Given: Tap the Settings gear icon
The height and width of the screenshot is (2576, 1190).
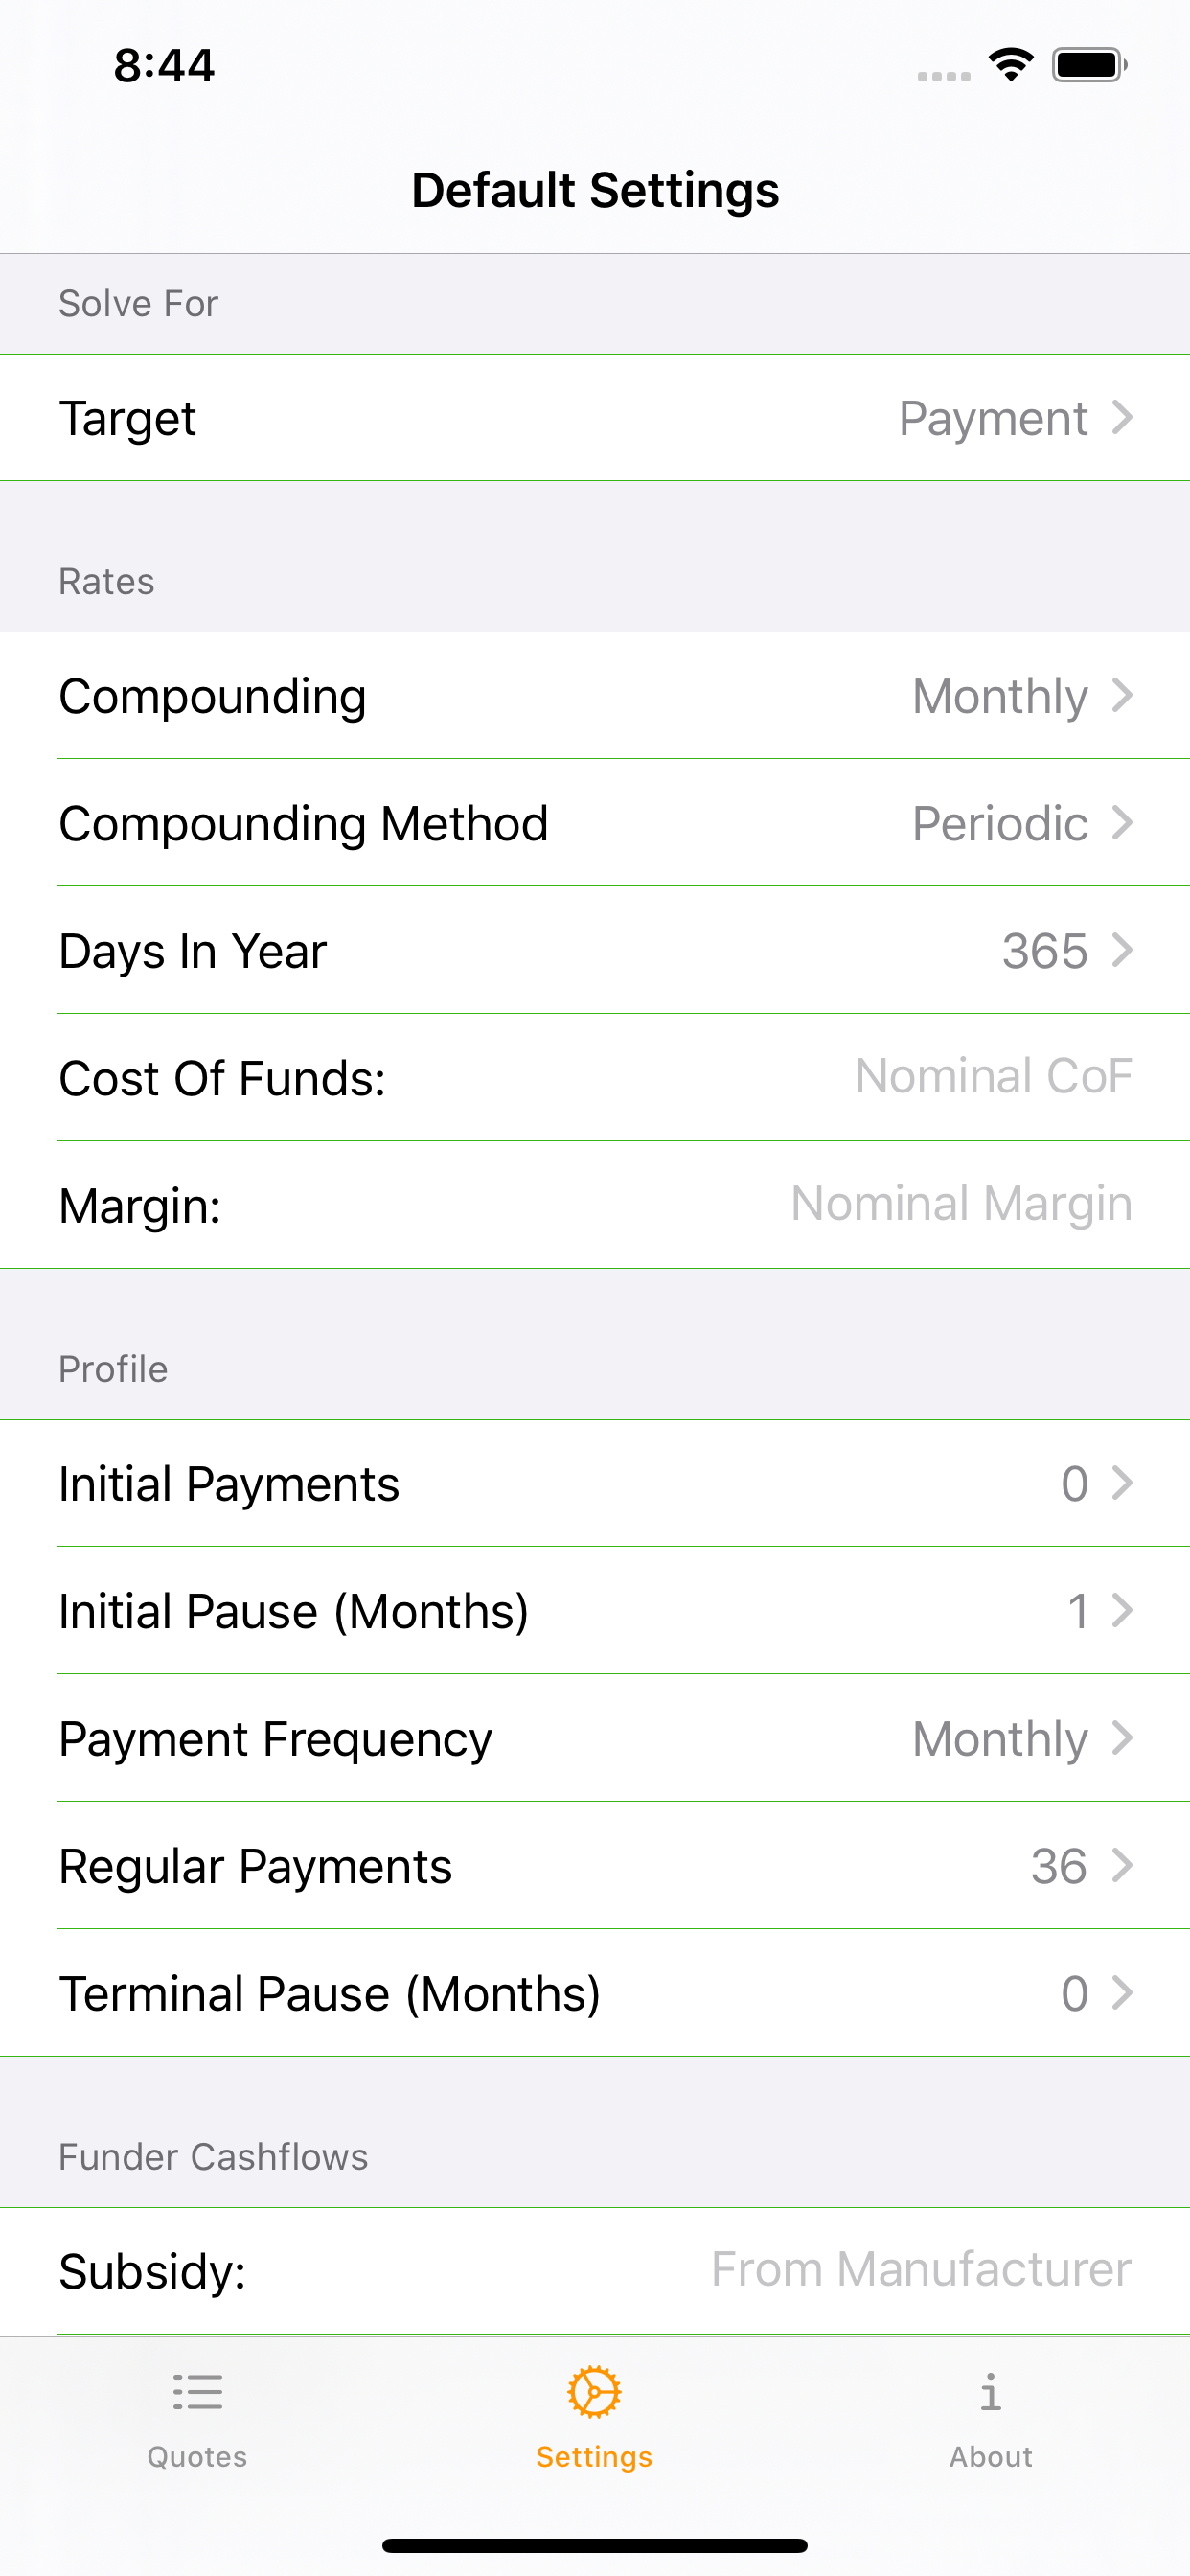Looking at the screenshot, I should [x=594, y=2392].
